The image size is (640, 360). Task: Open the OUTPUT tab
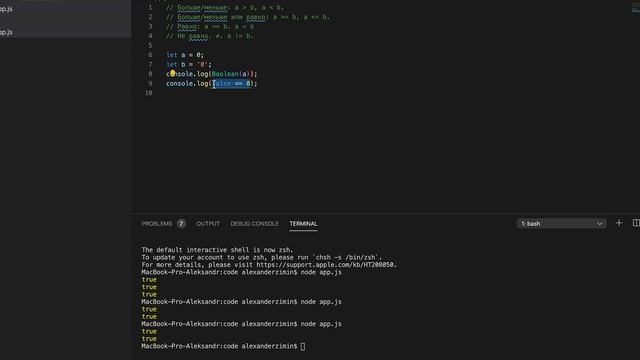208,224
